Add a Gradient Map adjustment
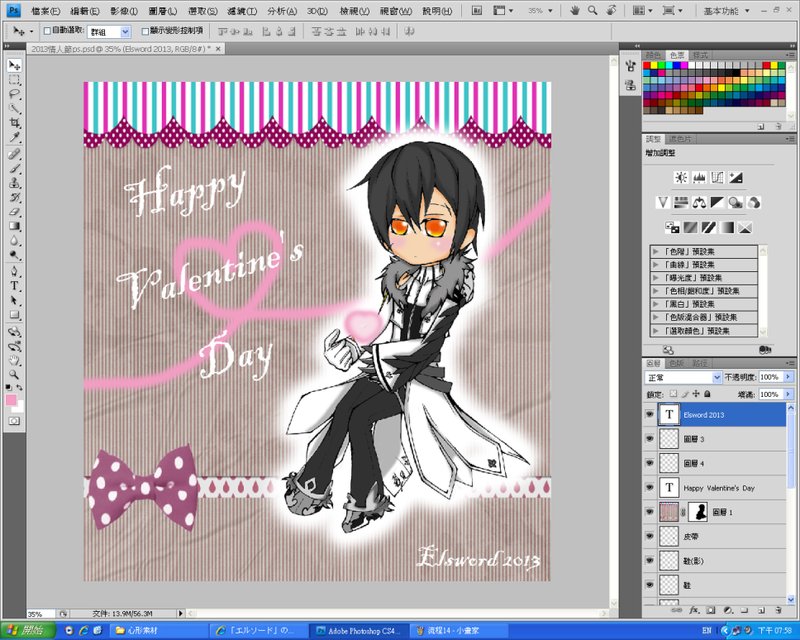 (x=727, y=228)
